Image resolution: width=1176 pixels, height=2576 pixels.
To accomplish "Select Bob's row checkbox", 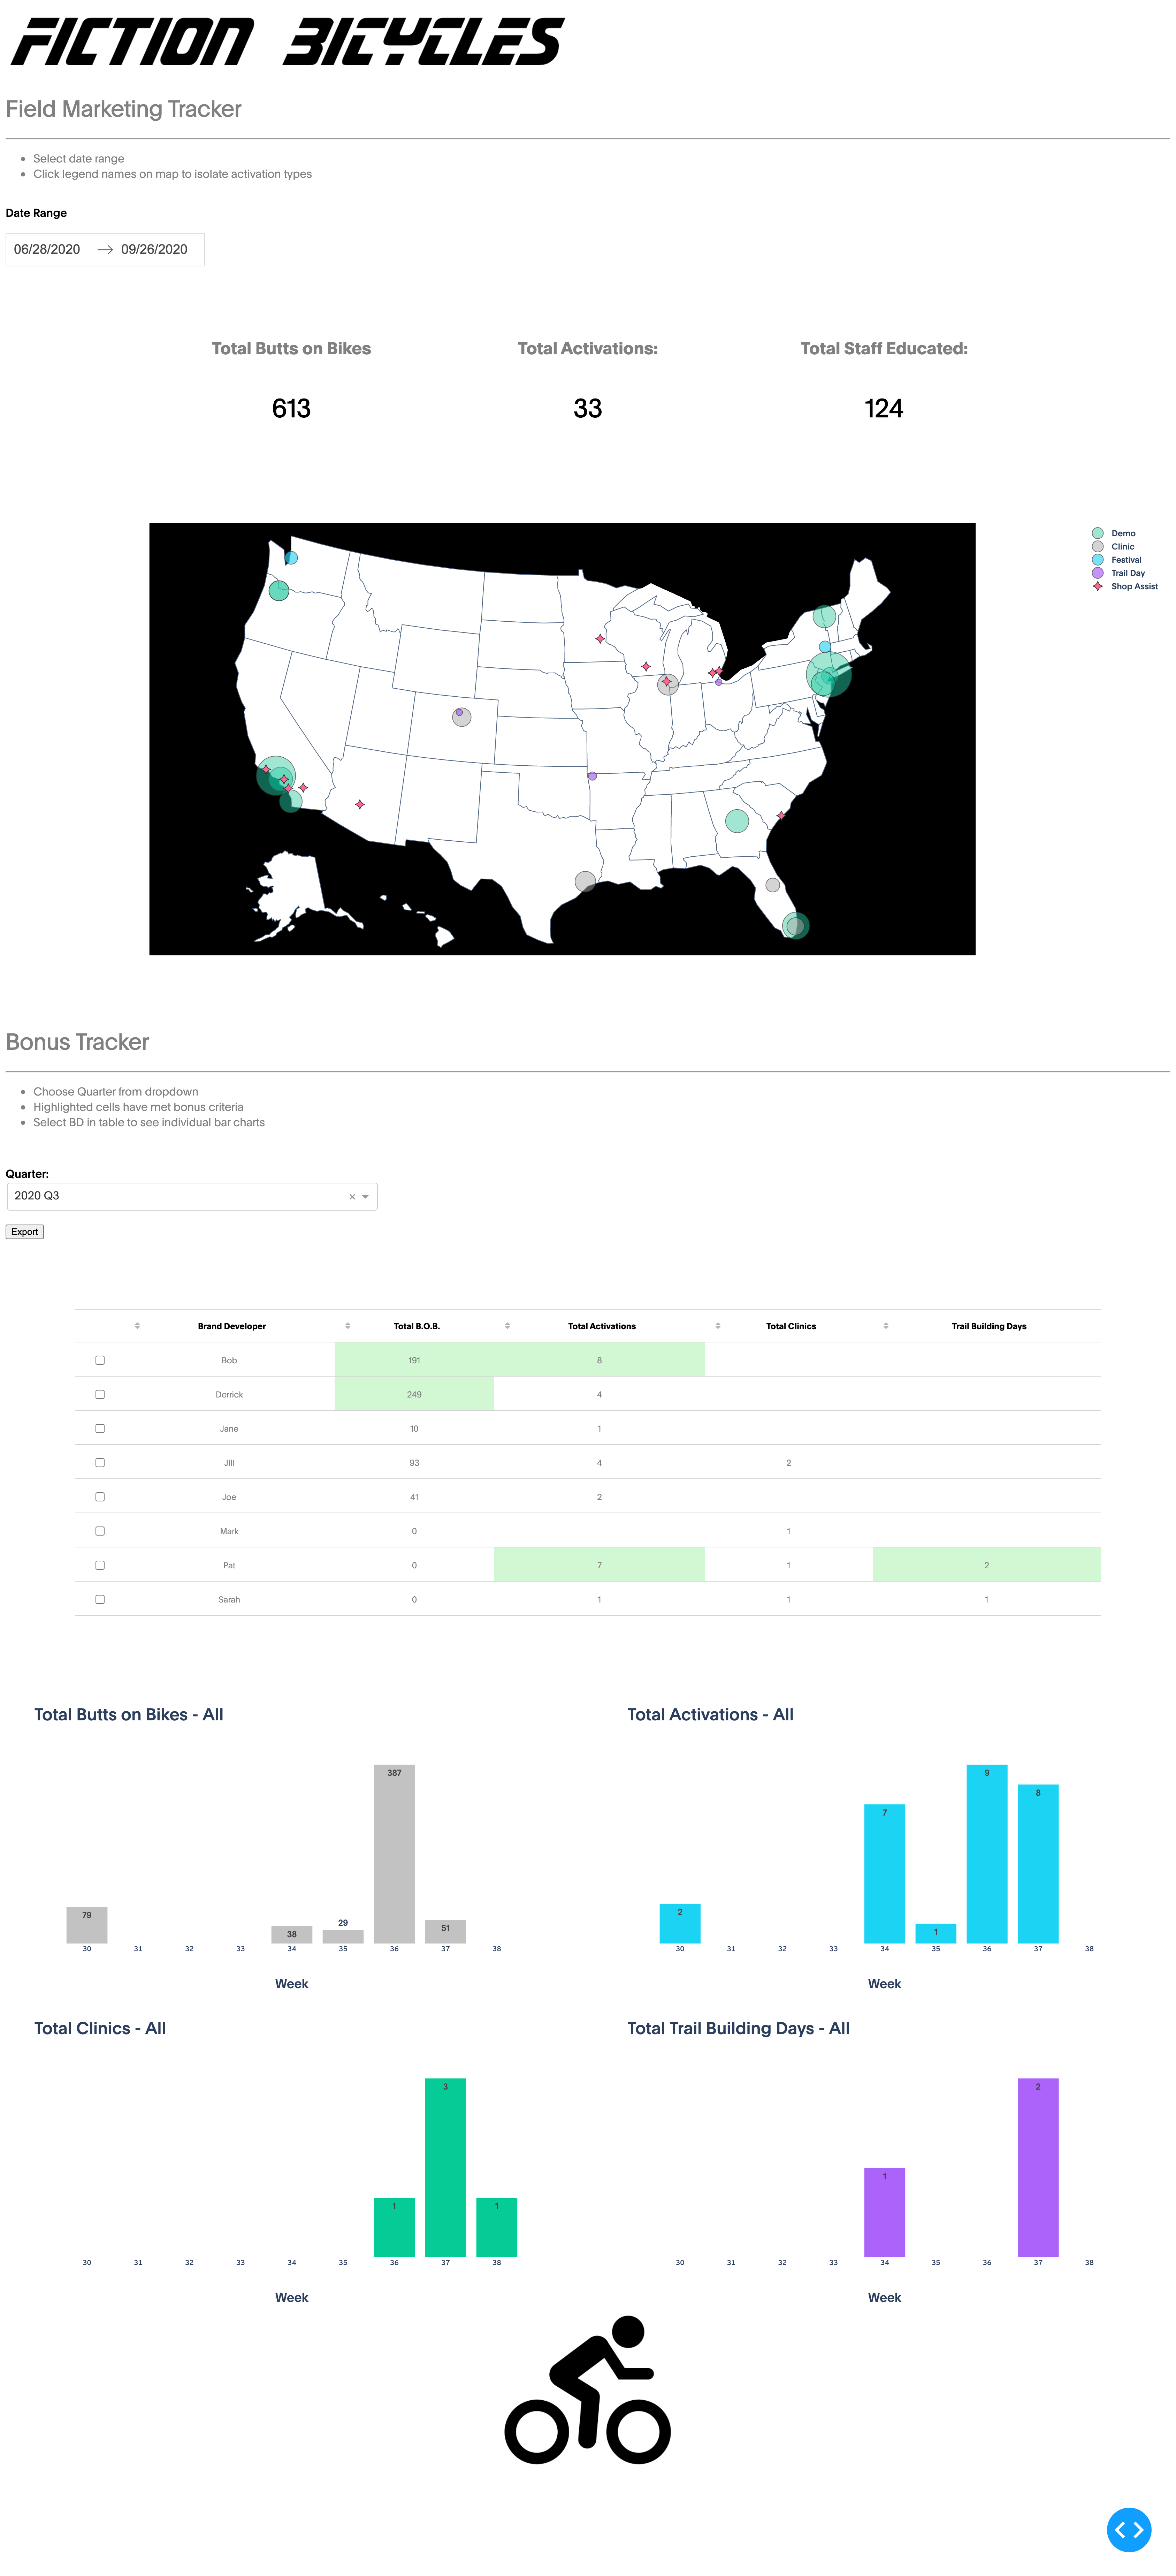I will [x=100, y=1360].
